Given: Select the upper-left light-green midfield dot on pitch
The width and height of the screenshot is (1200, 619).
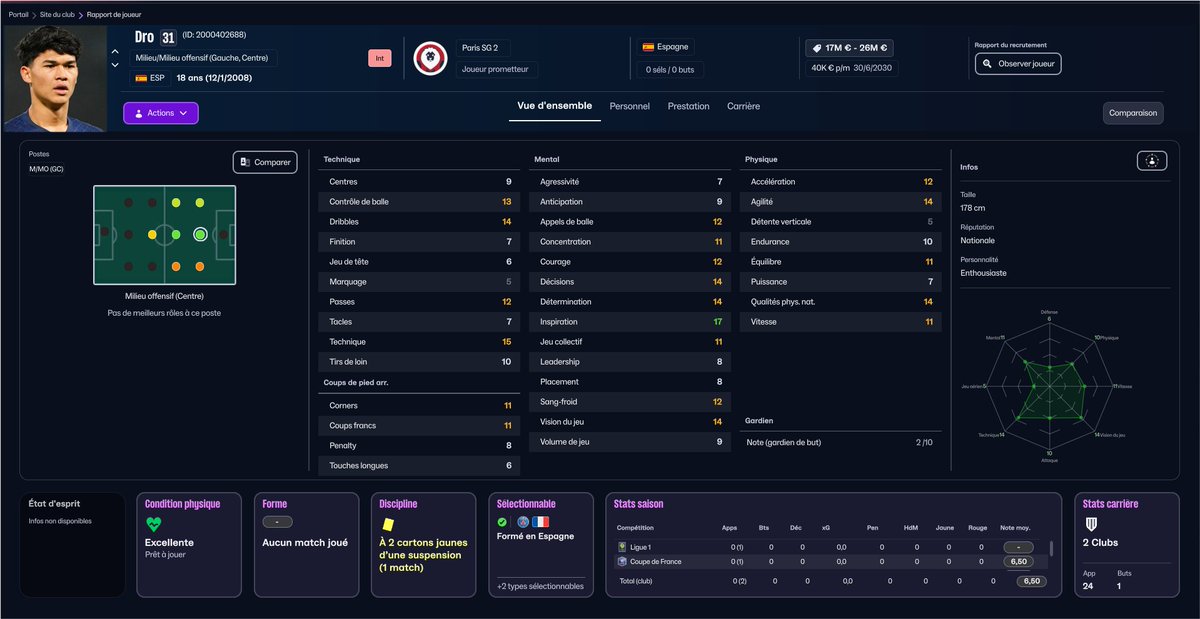Looking at the screenshot, I should [176, 203].
